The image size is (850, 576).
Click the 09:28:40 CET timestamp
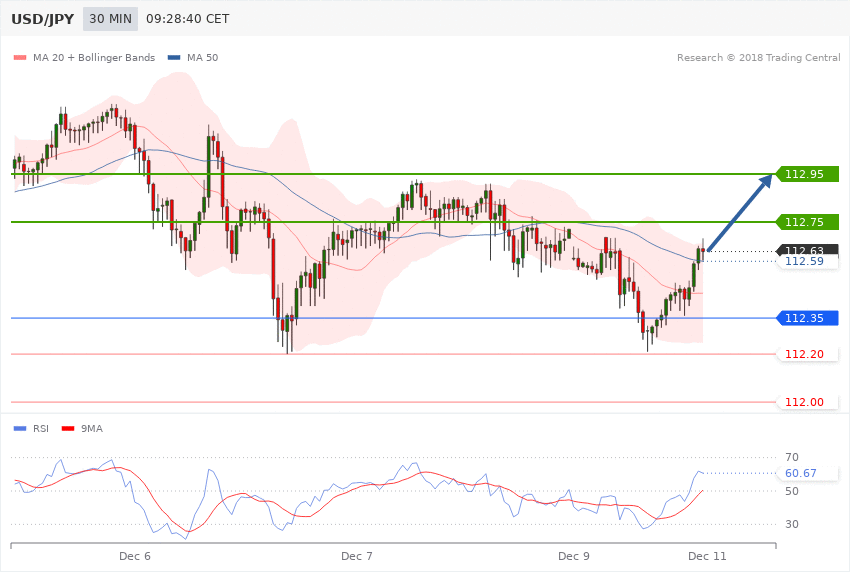188,19
